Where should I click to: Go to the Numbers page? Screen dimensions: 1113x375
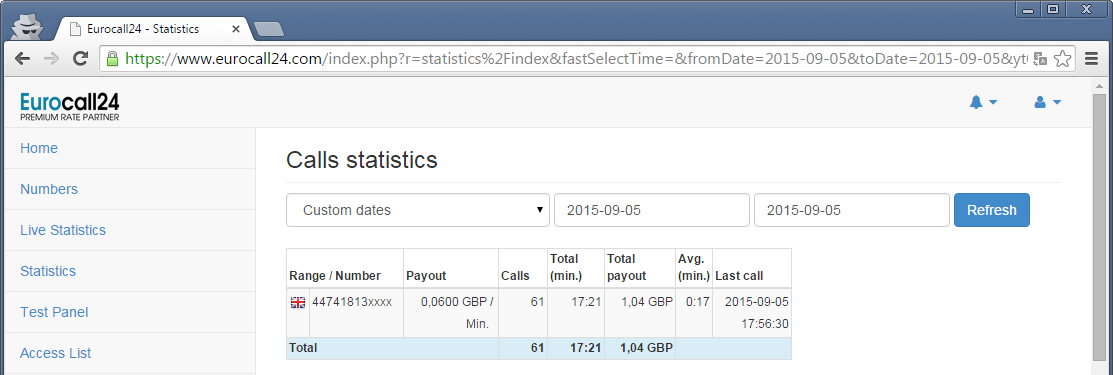click(x=49, y=190)
